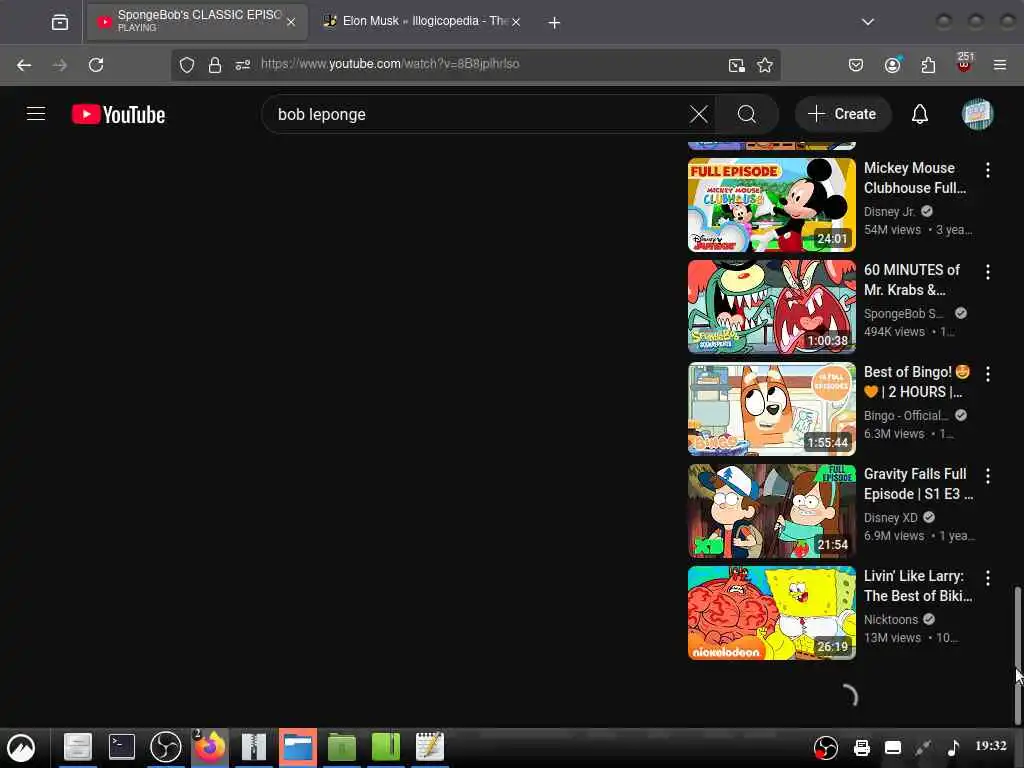Visit the Disney XD channel name
Viewport: 1024px width, 768px height.
tap(891, 517)
